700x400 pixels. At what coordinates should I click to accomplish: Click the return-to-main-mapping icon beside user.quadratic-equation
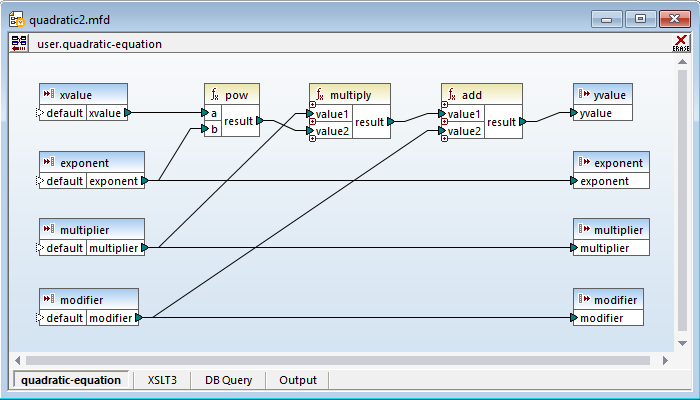point(19,43)
